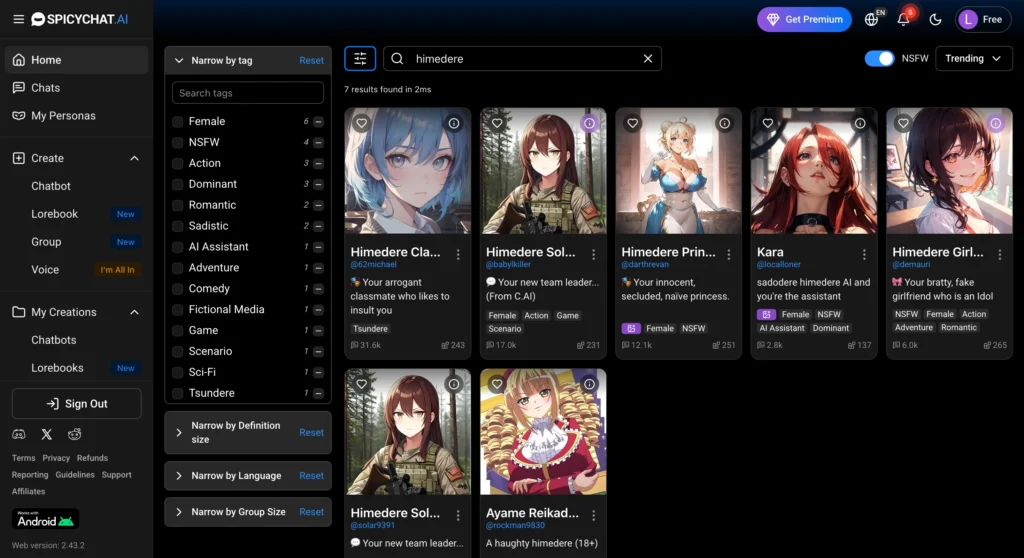
Task: Favorite the Himedere Prin... card heart
Action: (632, 123)
